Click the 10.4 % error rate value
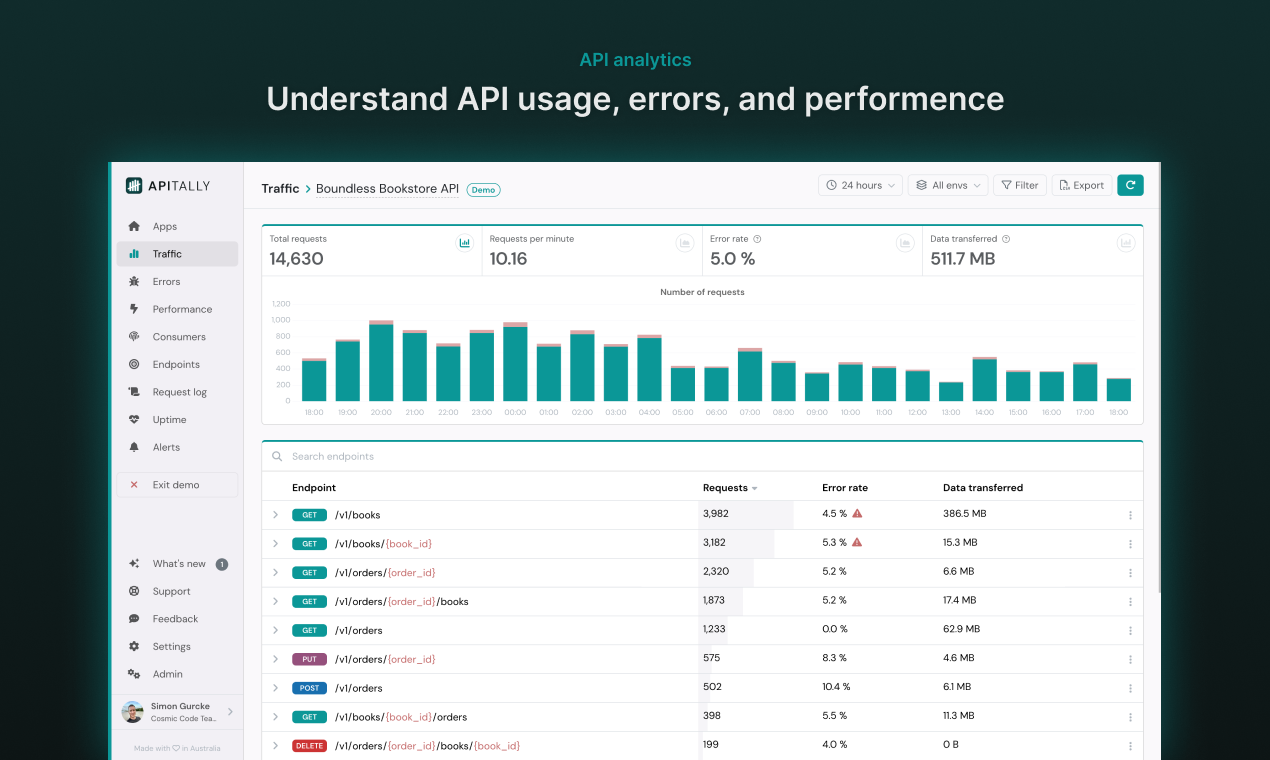The width and height of the screenshot is (1270, 760). pyautogui.click(x=836, y=687)
